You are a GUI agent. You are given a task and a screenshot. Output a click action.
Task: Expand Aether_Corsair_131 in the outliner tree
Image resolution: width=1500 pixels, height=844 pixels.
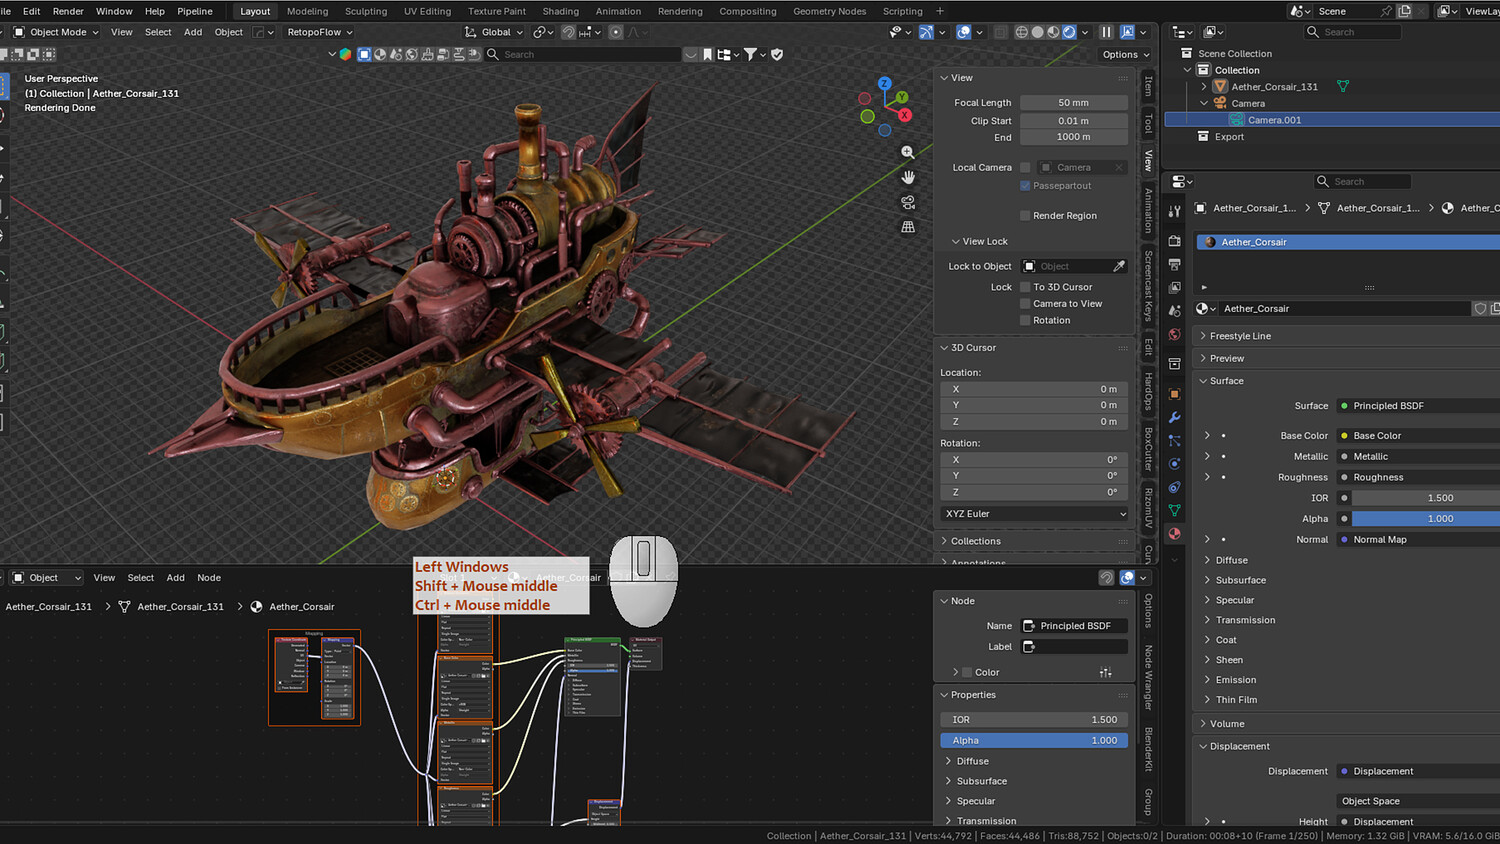pyautogui.click(x=1204, y=87)
